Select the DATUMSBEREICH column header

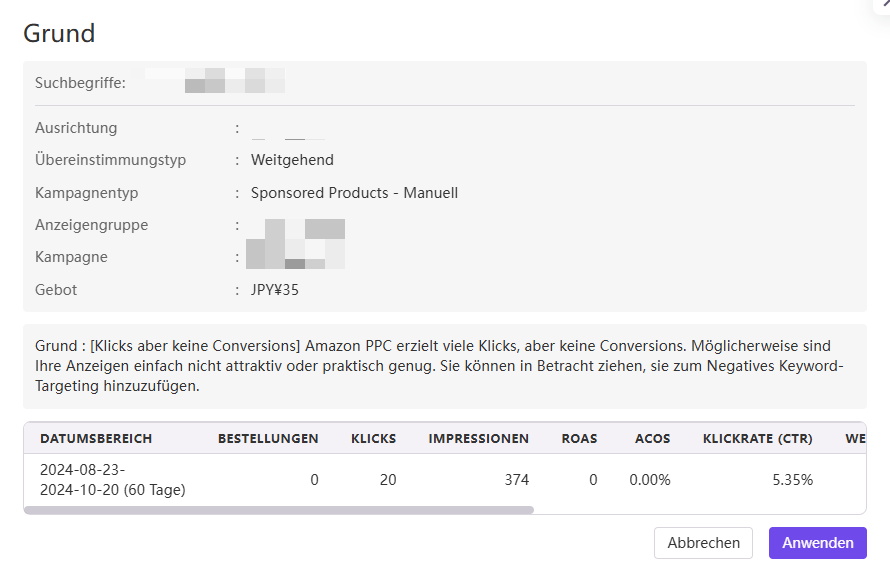(x=96, y=438)
